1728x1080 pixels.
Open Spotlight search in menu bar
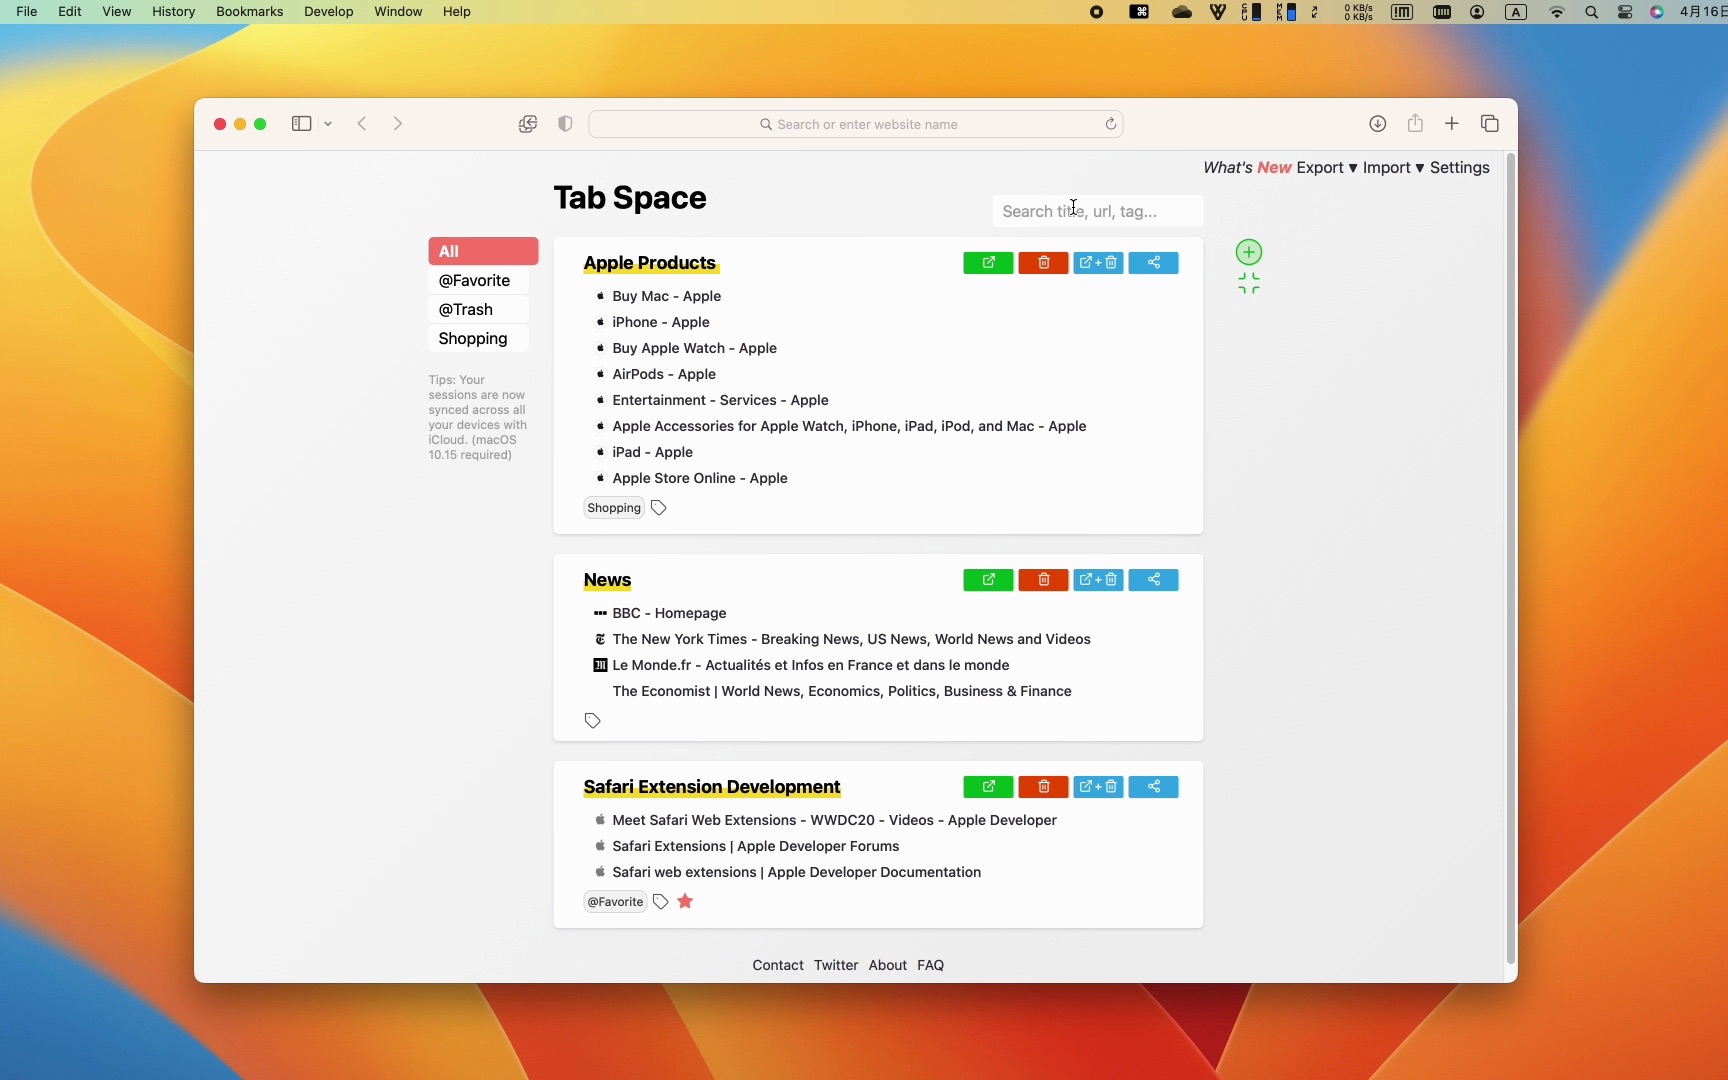pos(1591,12)
